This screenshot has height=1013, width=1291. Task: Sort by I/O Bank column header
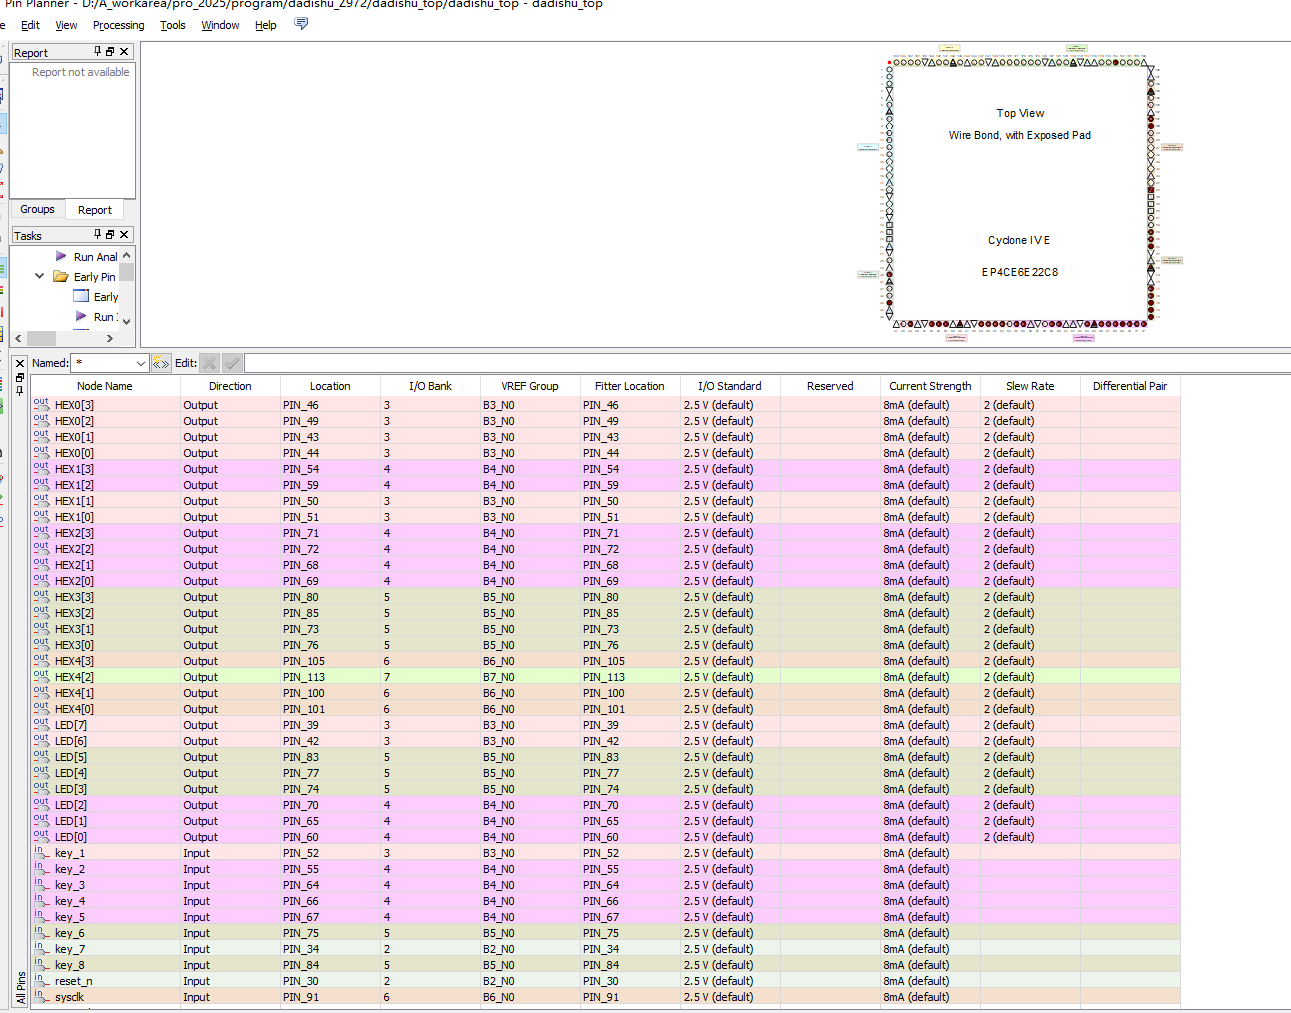point(430,386)
